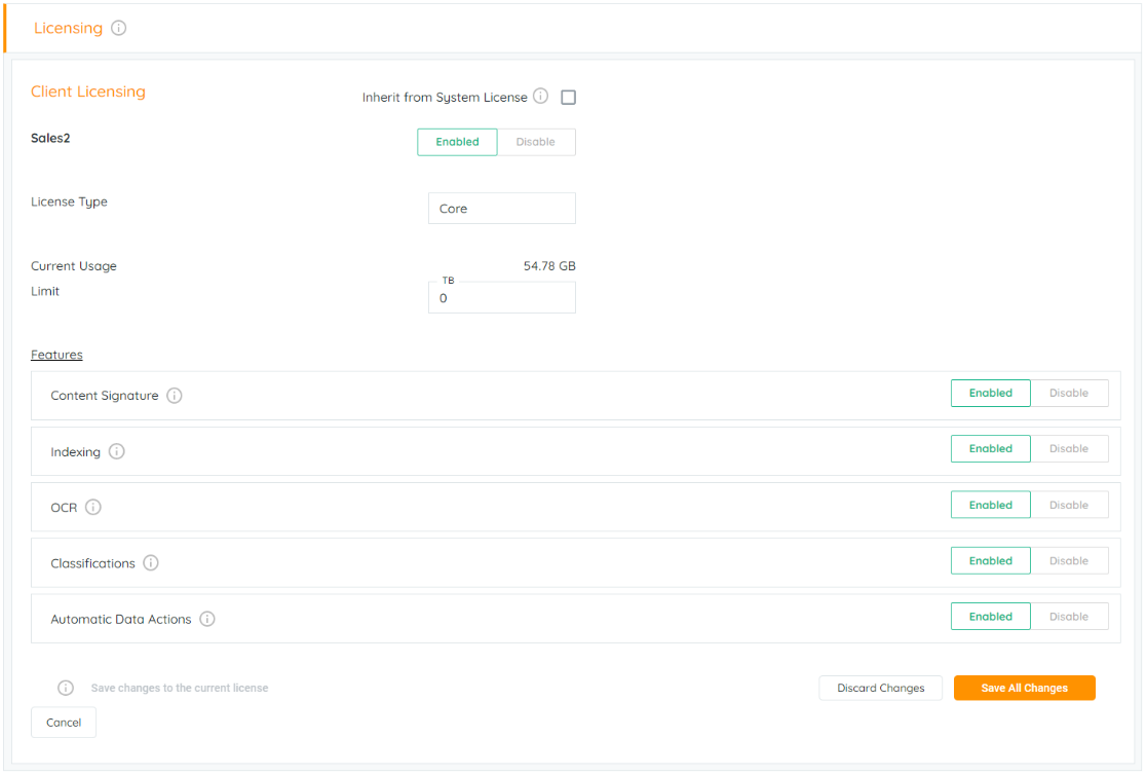
Task: Click the Discard Changes button
Action: point(880,688)
